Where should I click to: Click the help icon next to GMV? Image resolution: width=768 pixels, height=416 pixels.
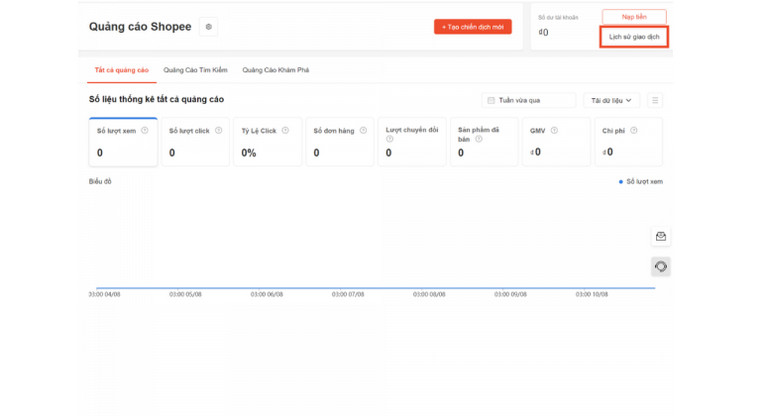pyautogui.click(x=554, y=130)
